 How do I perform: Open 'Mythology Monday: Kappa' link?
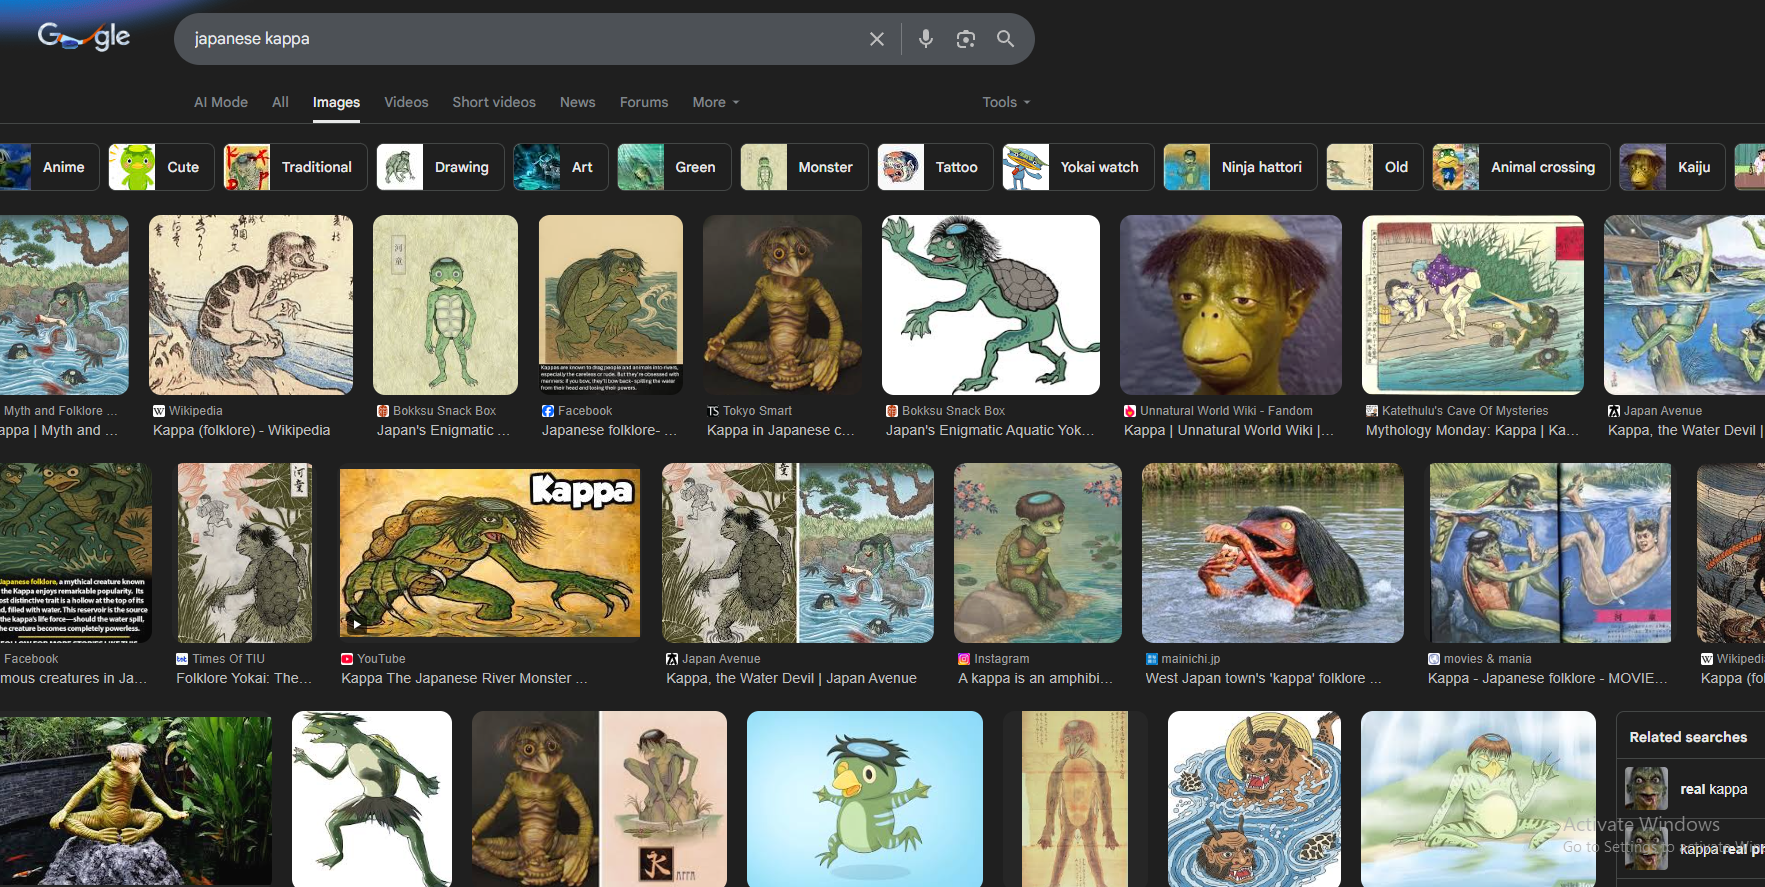[x=1472, y=430]
